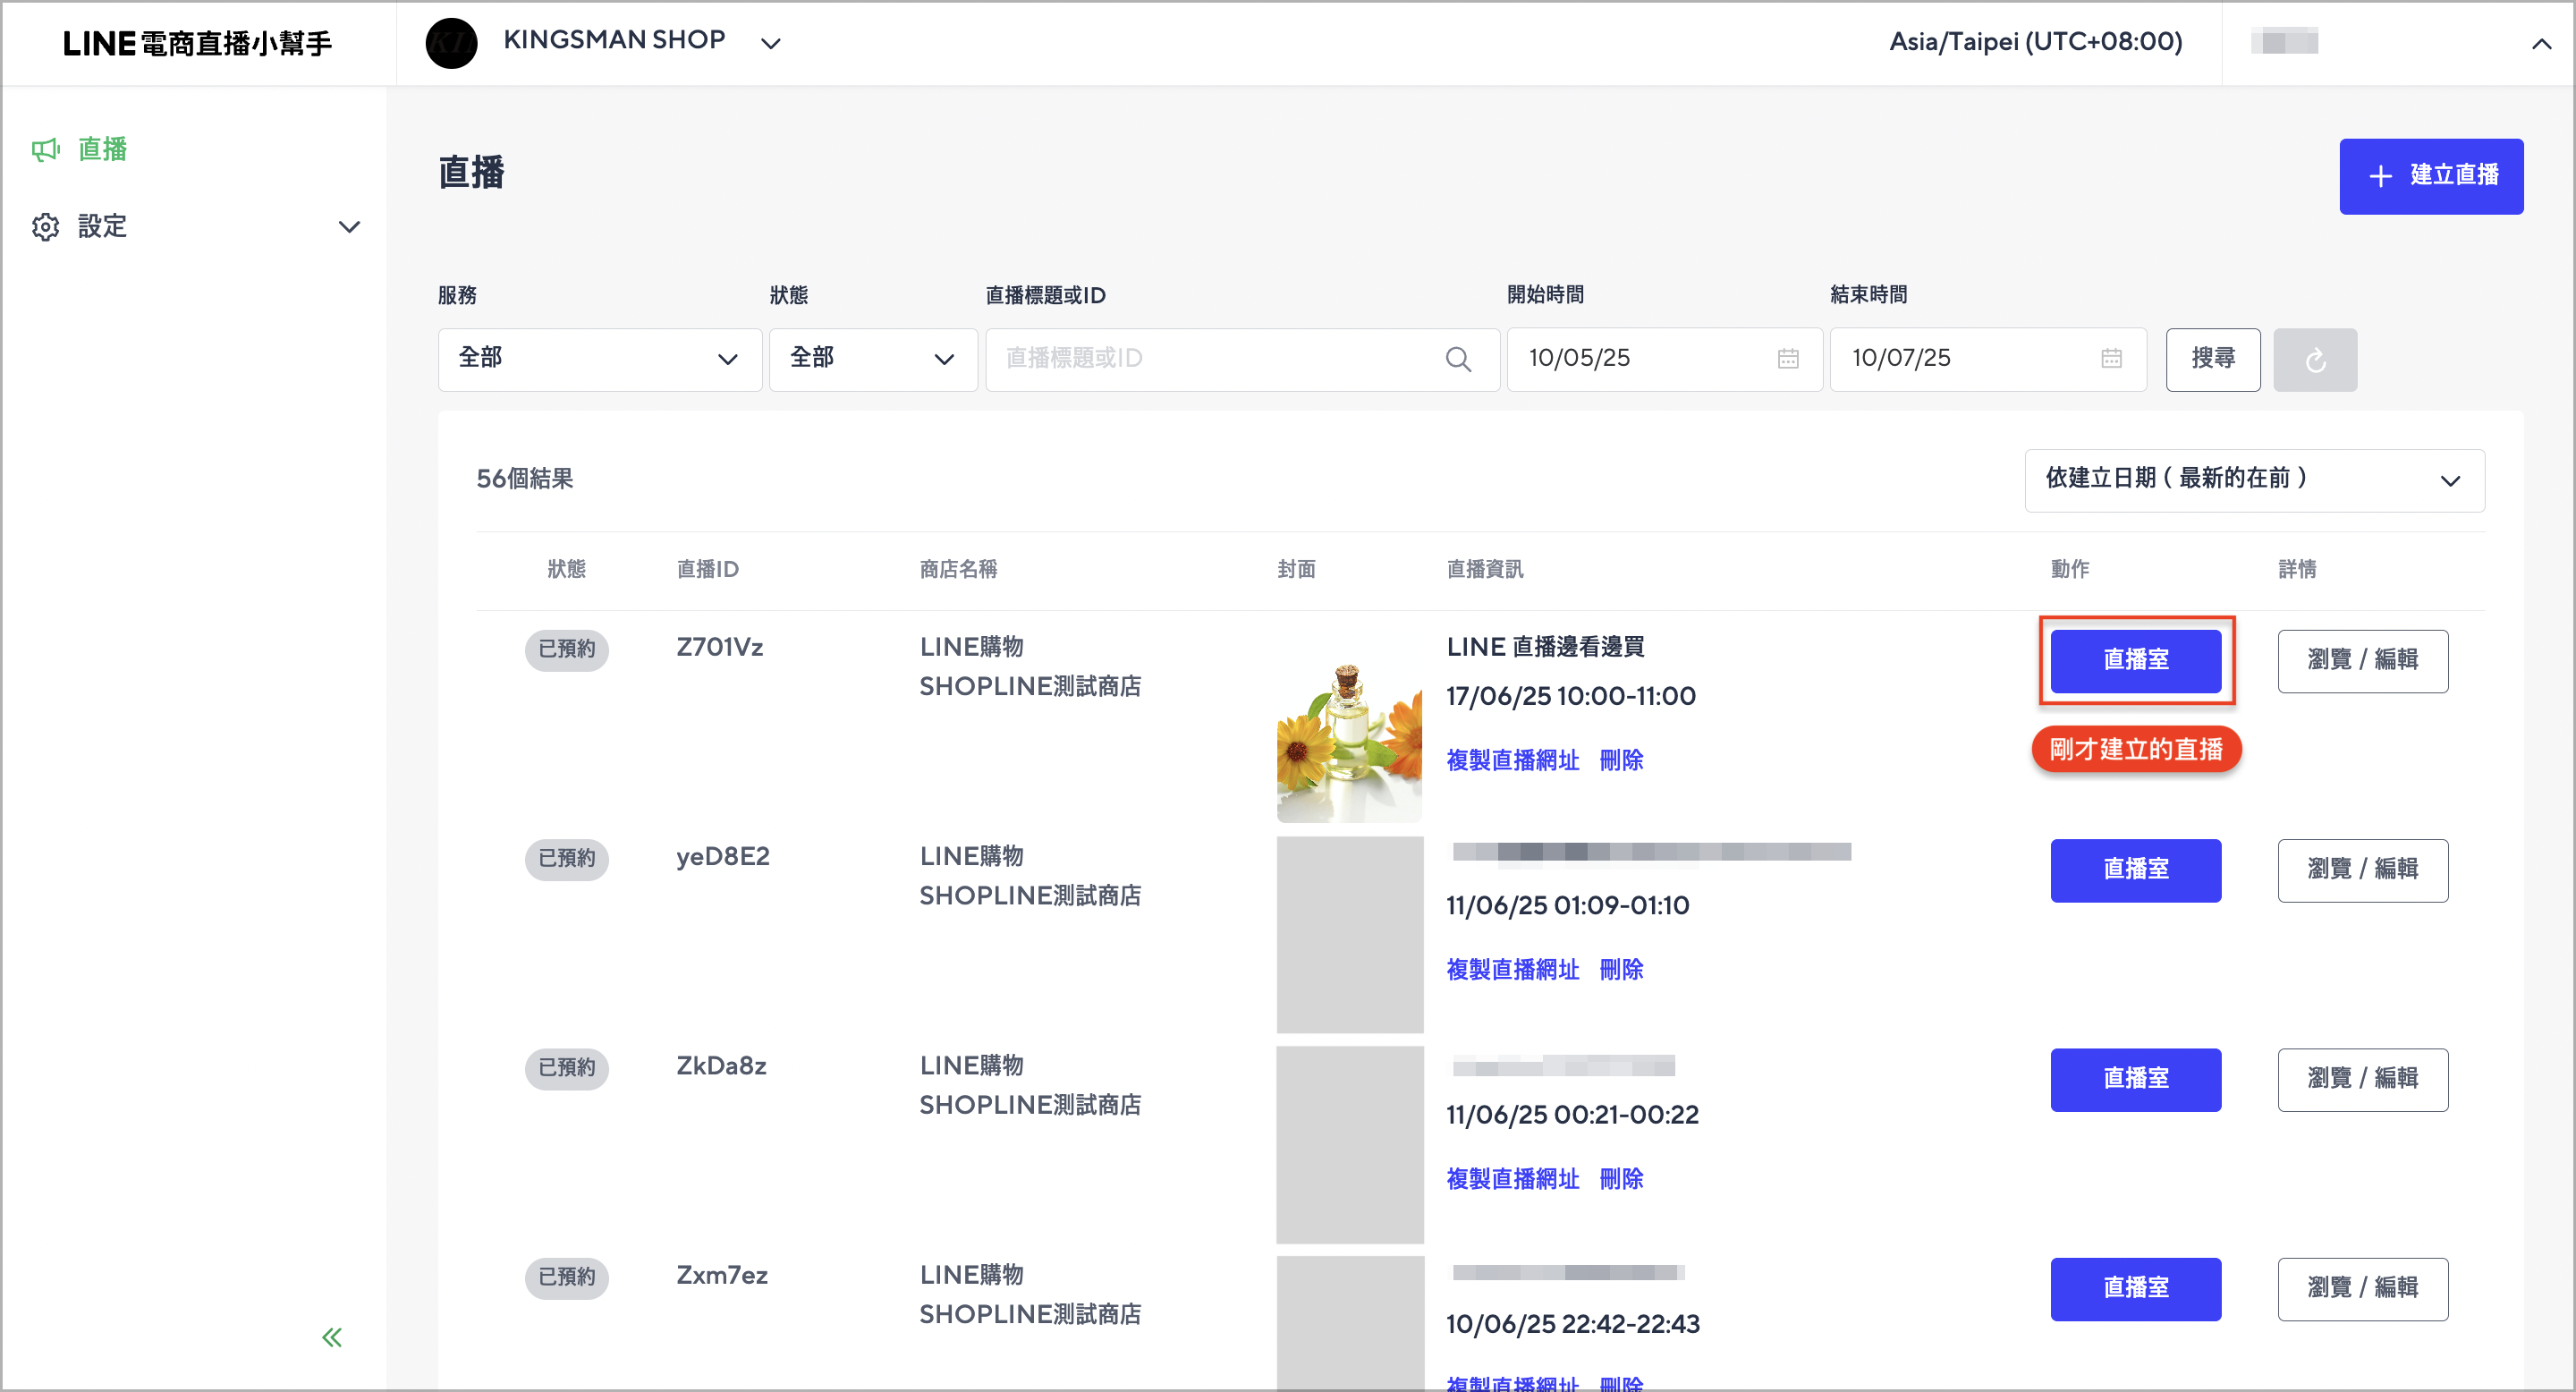Open the calendar icon for 結束時間
Image resolution: width=2576 pixels, height=1392 pixels.
click(x=2111, y=359)
